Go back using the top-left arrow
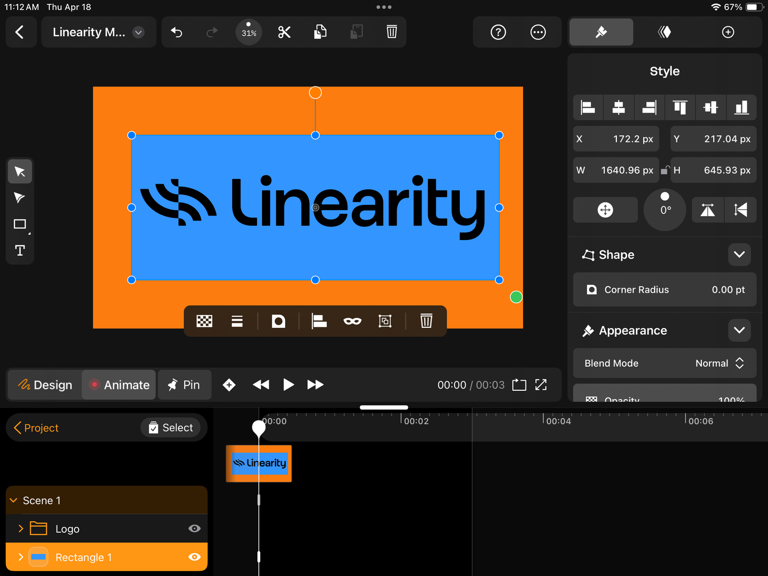The image size is (768, 576). pos(20,32)
